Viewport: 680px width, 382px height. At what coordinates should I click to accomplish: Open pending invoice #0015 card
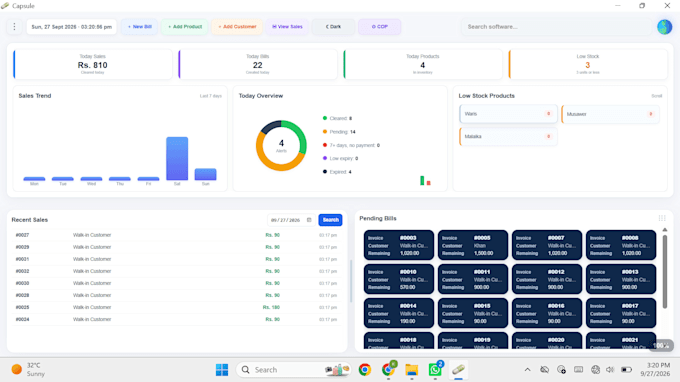473,313
